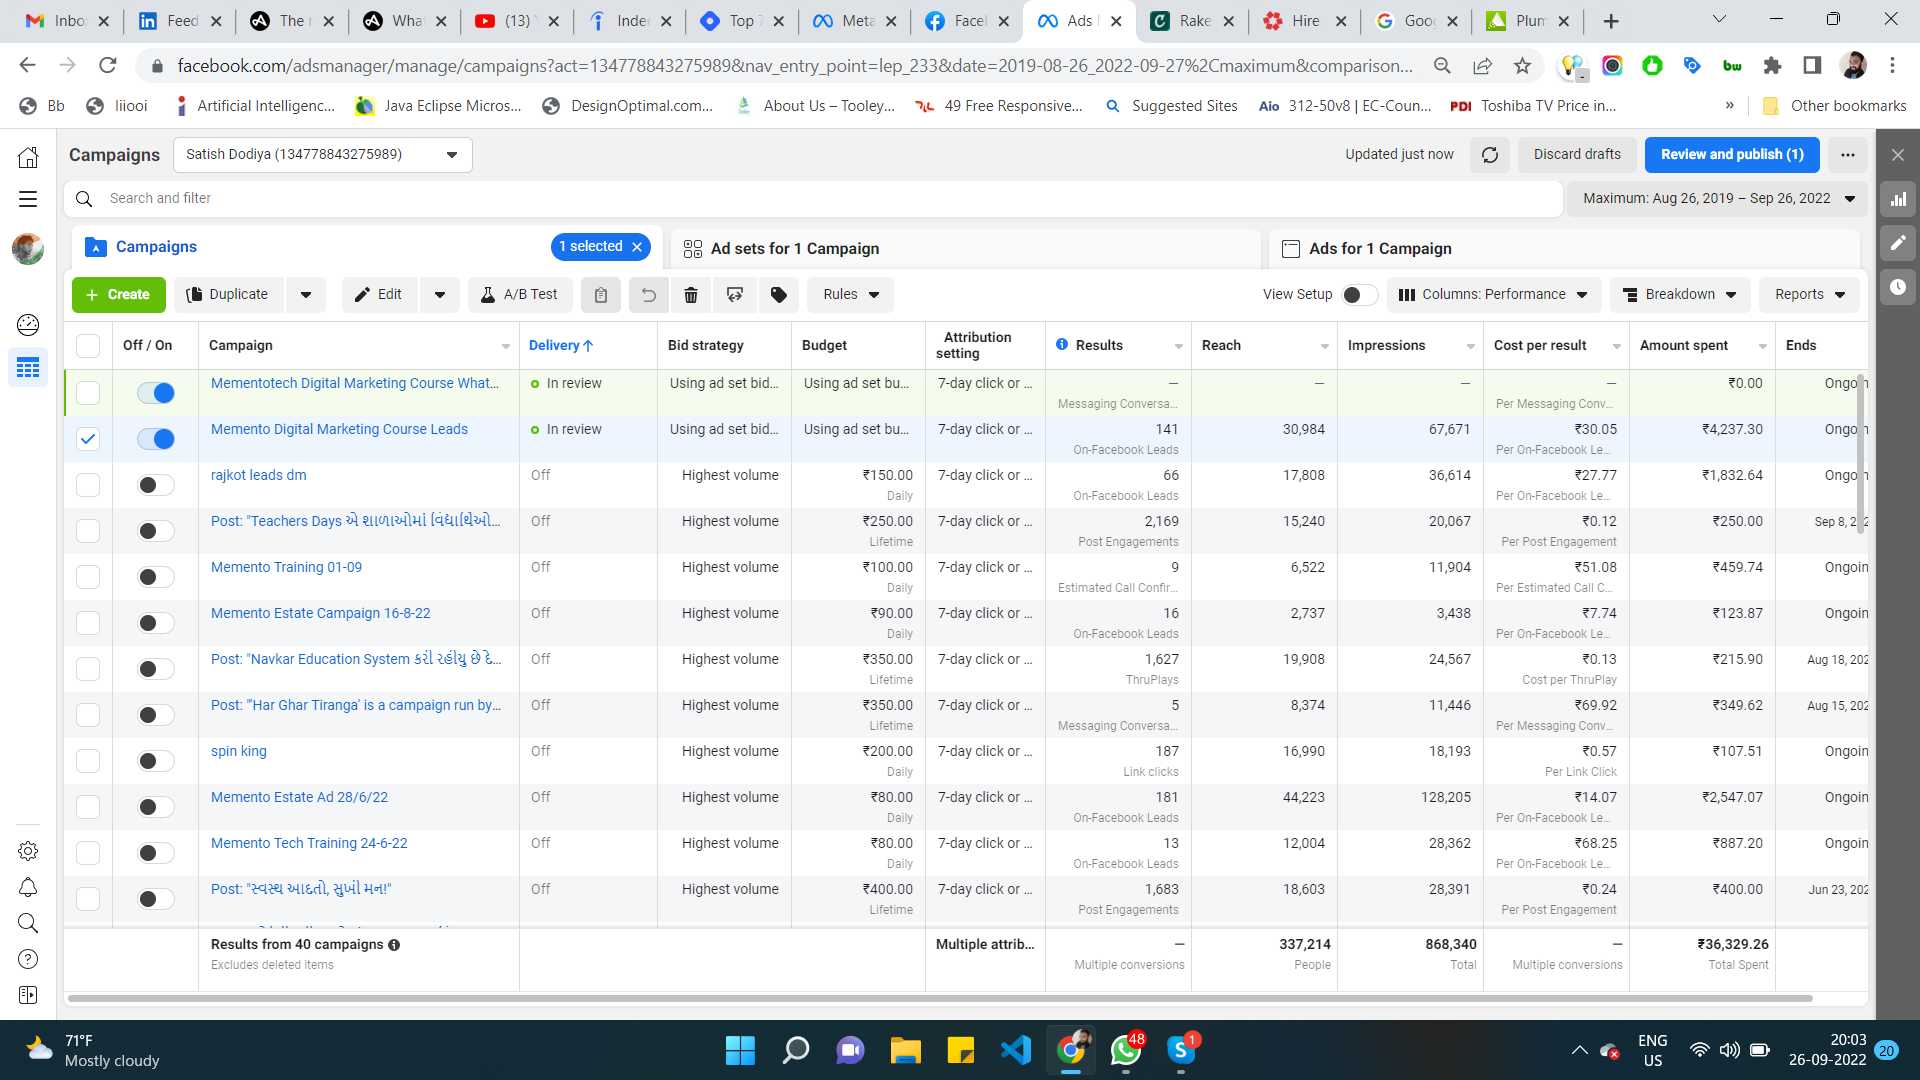Turn on the spin king campaign switch
The image size is (1920, 1080).
click(x=156, y=761)
